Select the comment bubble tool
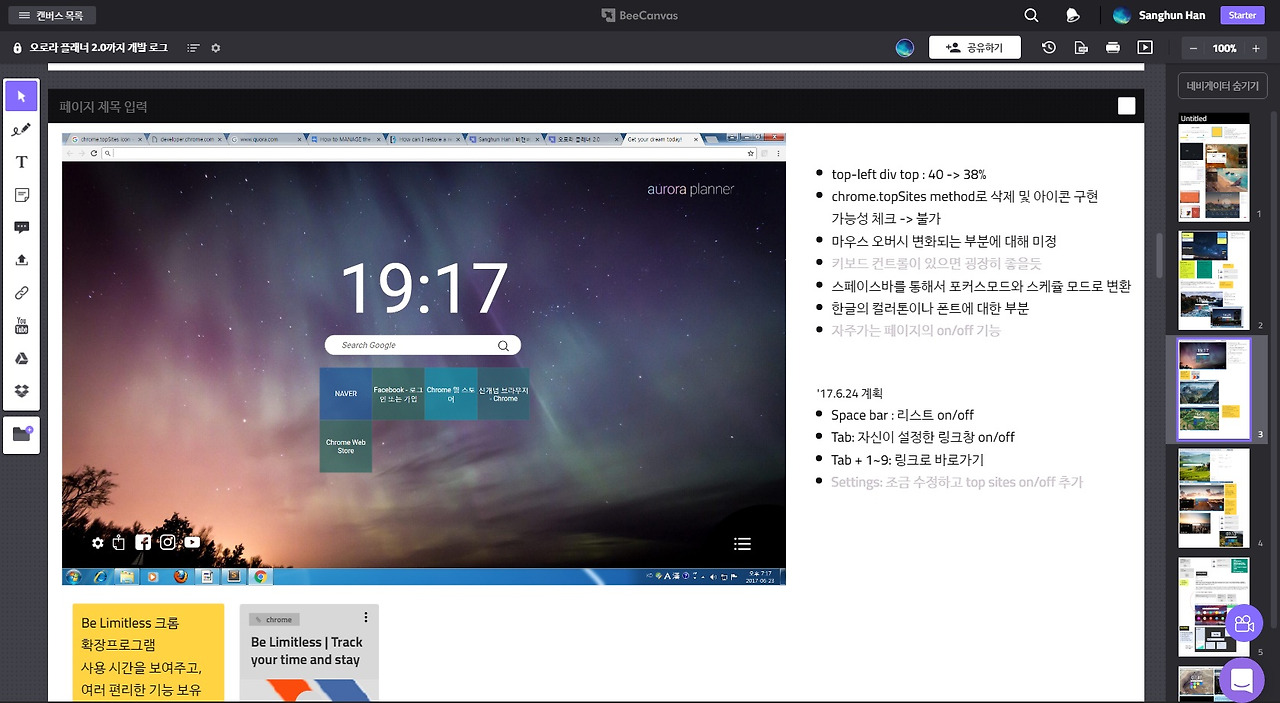1280x703 pixels. pyautogui.click(x=21, y=227)
